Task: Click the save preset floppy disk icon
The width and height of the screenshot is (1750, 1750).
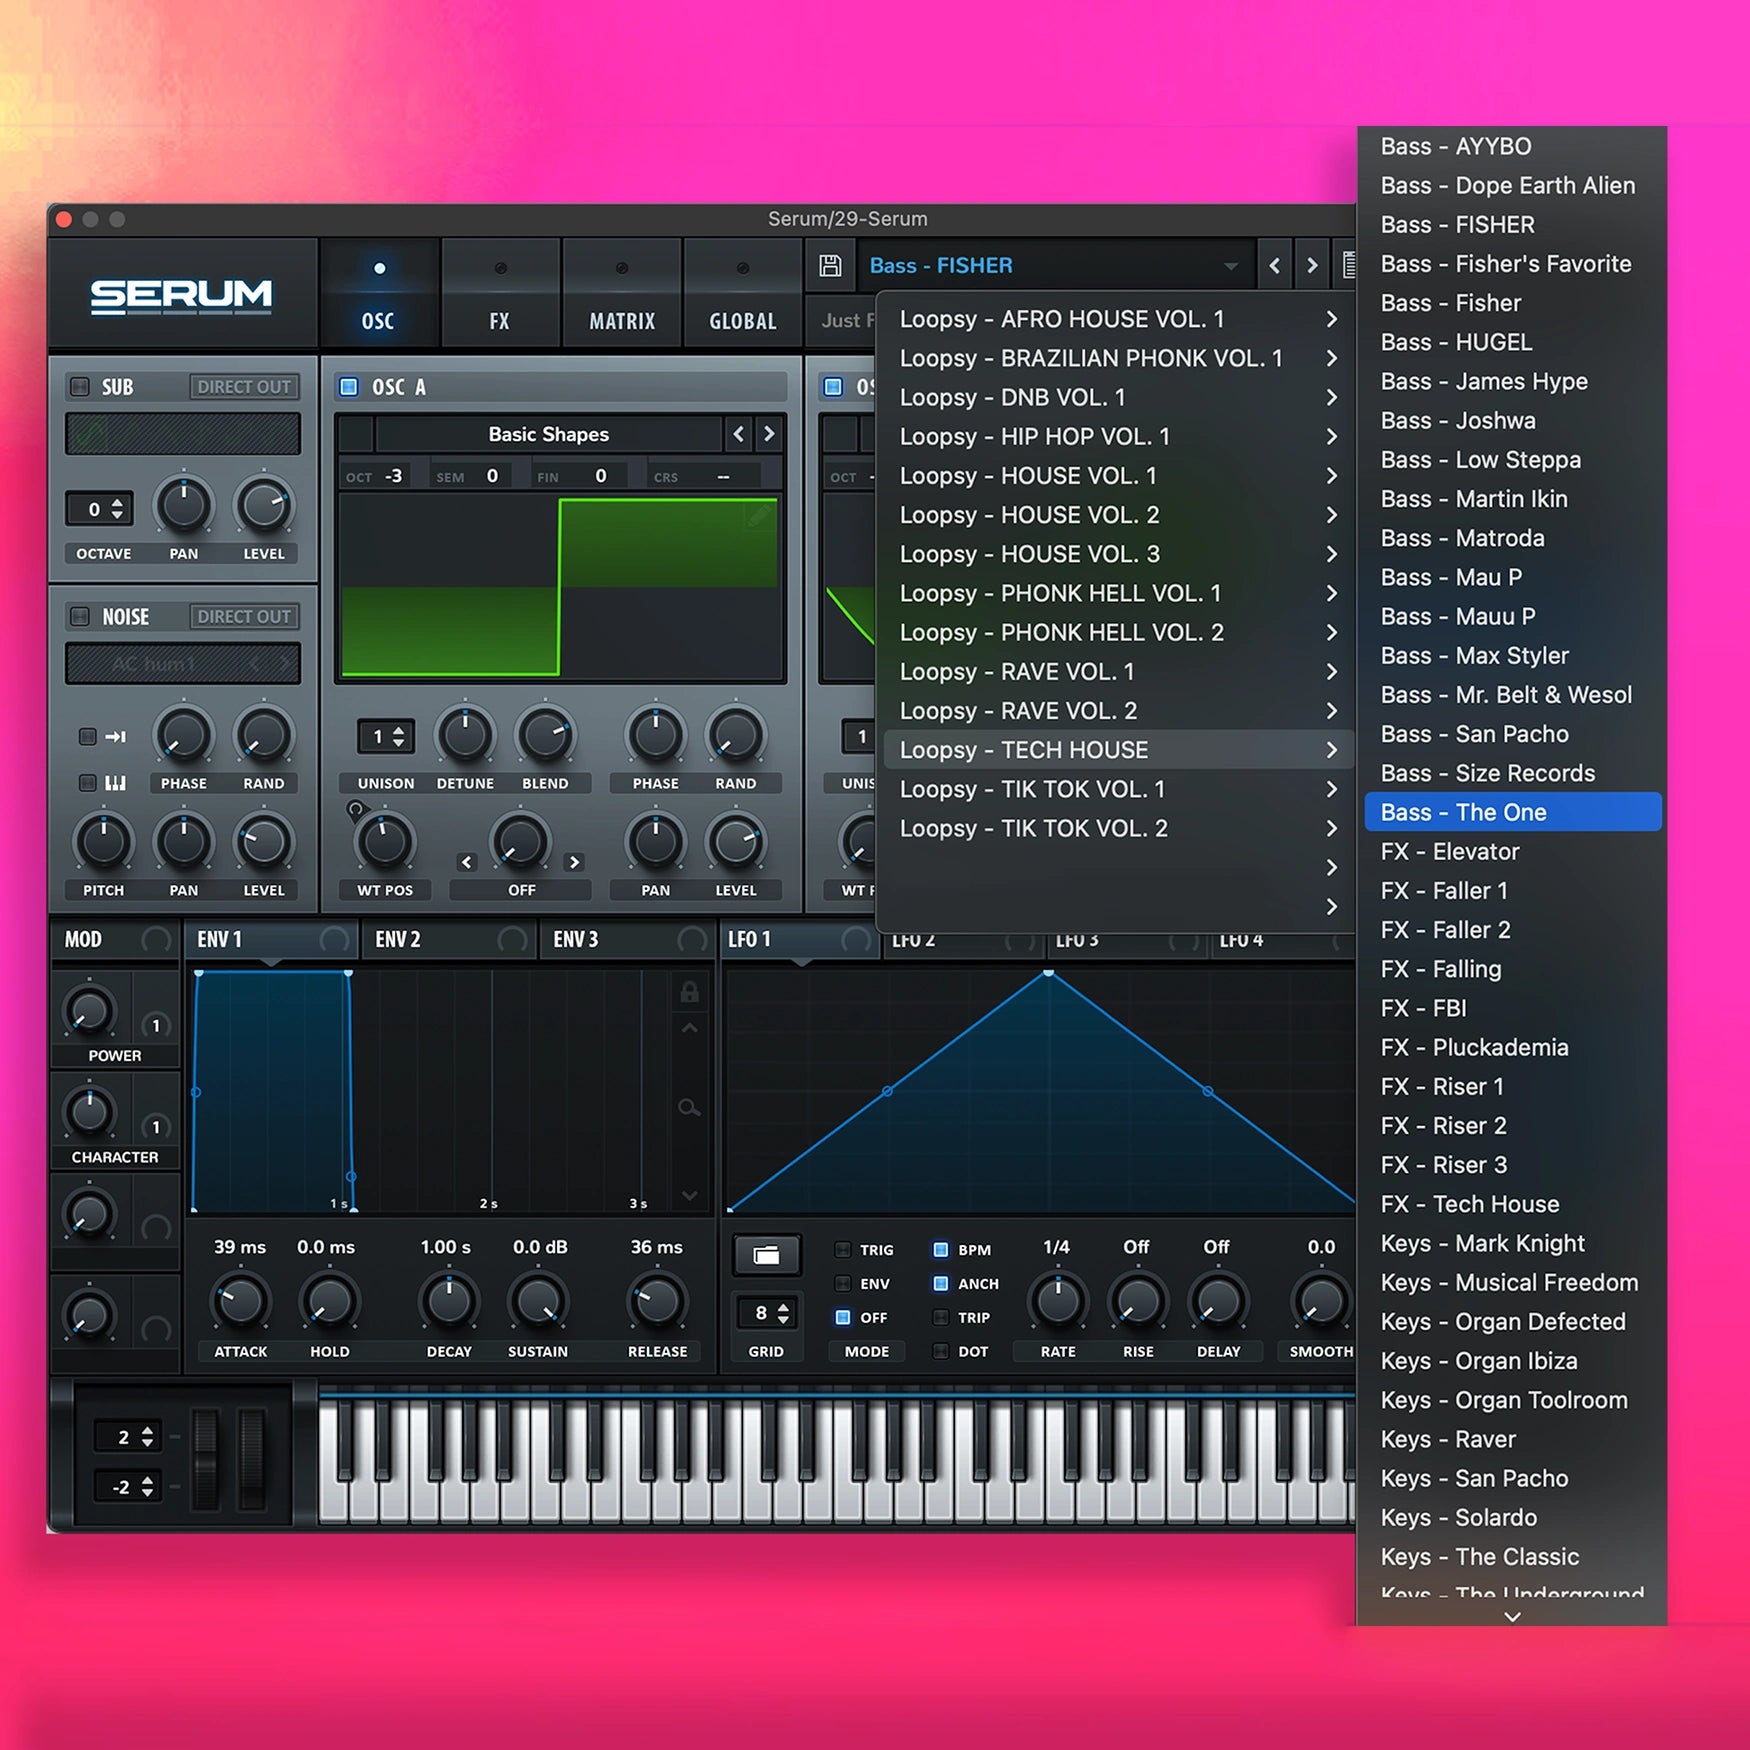Action: [830, 265]
